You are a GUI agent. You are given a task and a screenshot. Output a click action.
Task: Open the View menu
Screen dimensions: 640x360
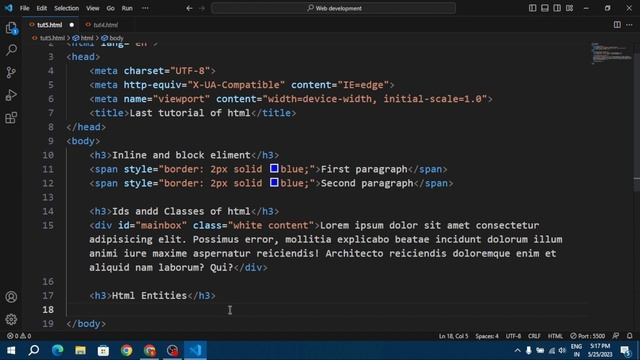93,8
